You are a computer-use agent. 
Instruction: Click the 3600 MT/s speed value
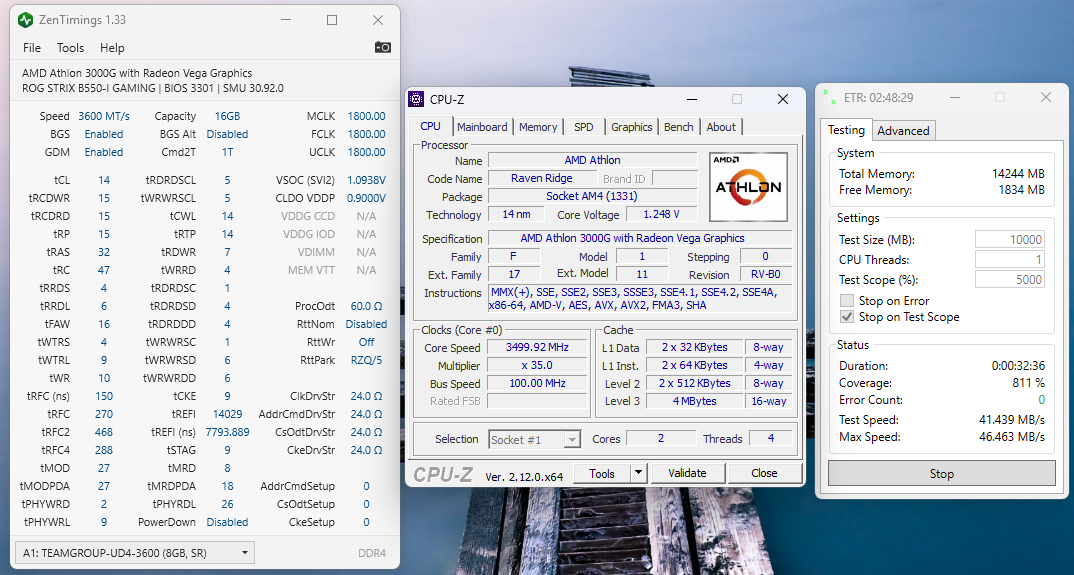[104, 117]
